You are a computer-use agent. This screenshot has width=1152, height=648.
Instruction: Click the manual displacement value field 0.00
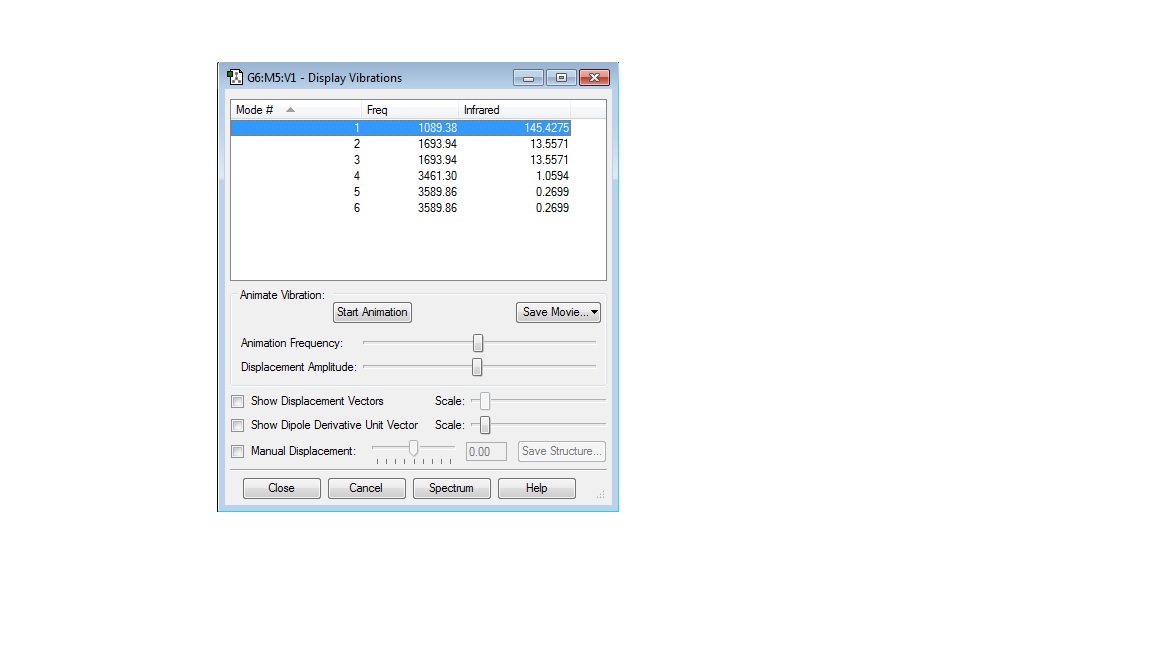486,452
